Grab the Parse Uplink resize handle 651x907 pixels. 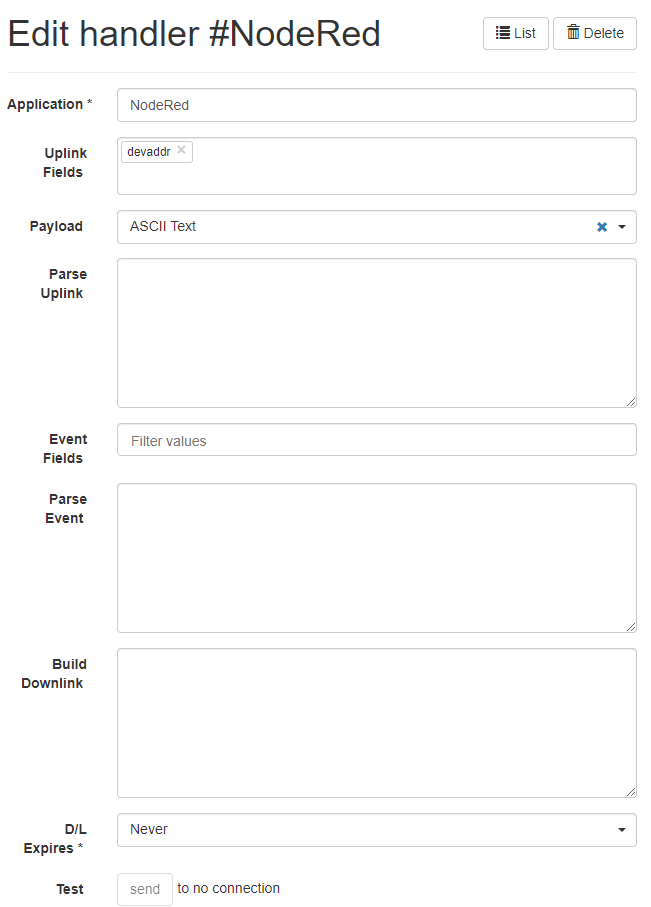point(631,402)
